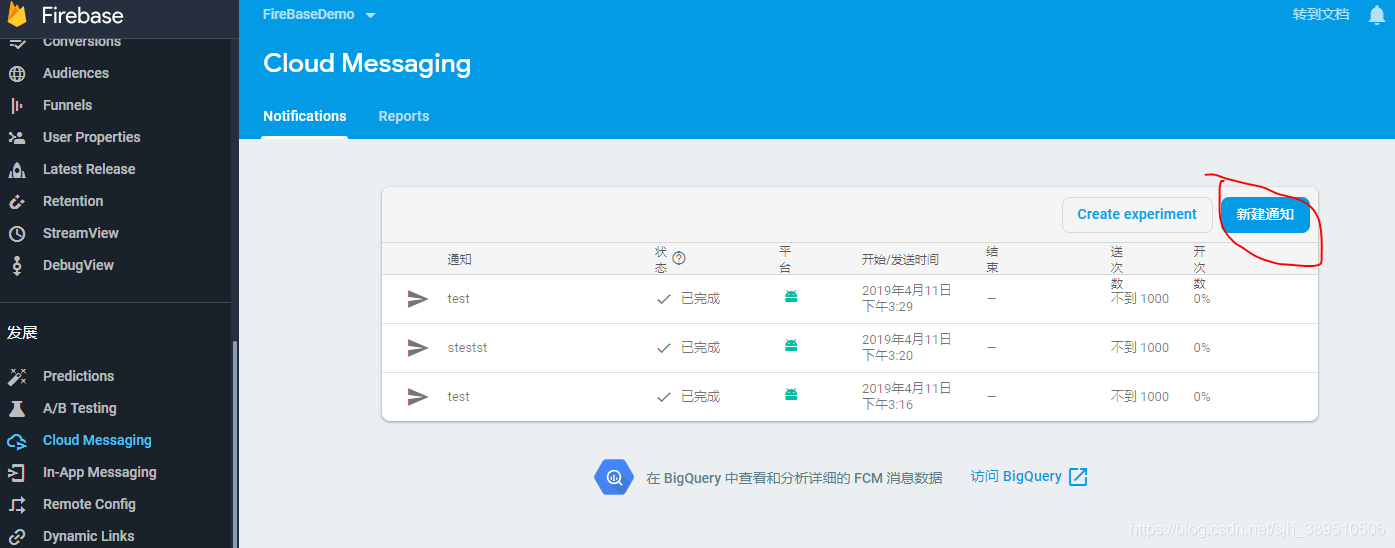Click the Retention magnet icon

point(17,201)
